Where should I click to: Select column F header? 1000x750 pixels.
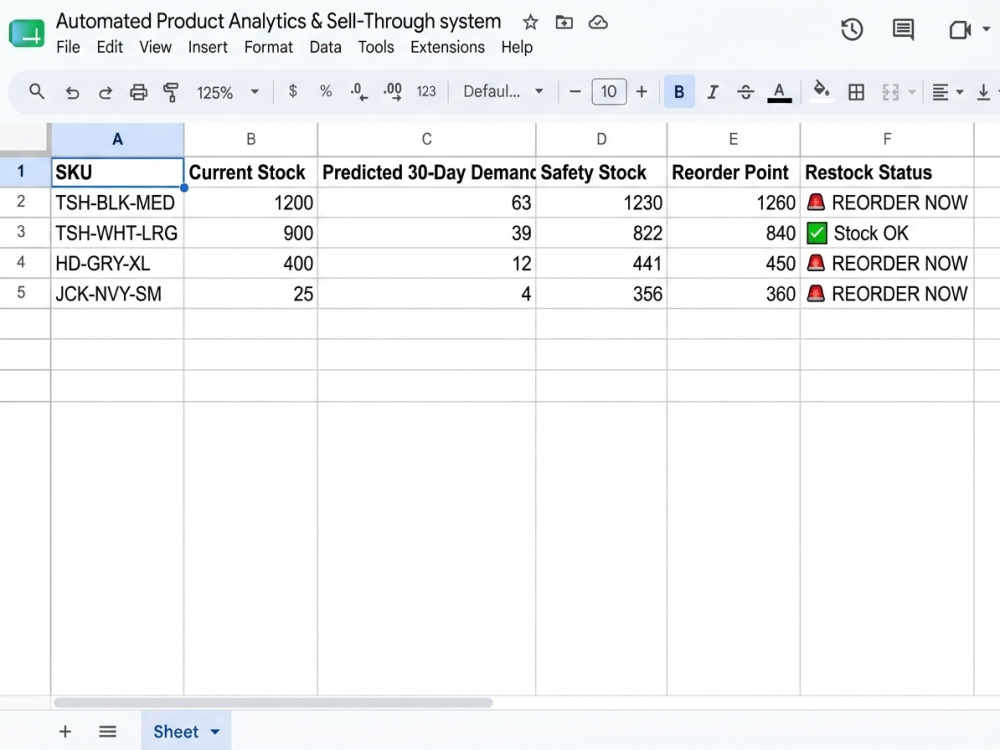tap(887, 139)
